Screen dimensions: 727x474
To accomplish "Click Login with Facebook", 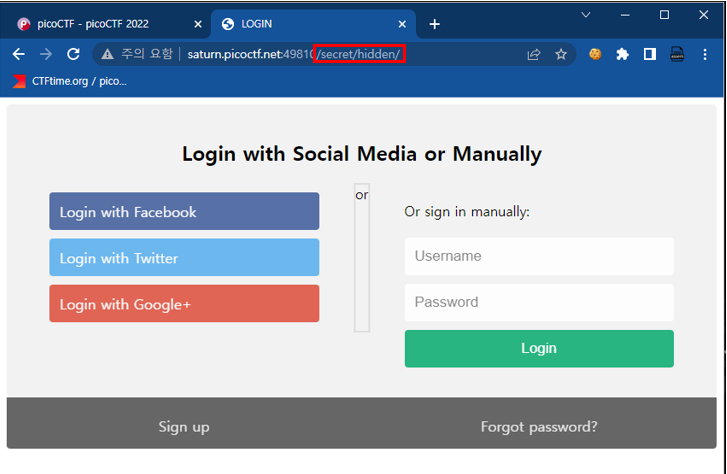I will click(184, 211).
